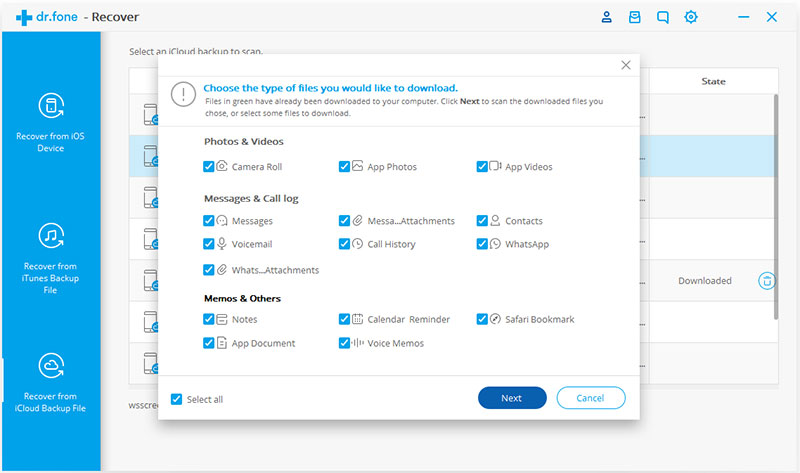Toggle the WhatsApp checkbox

482,244
